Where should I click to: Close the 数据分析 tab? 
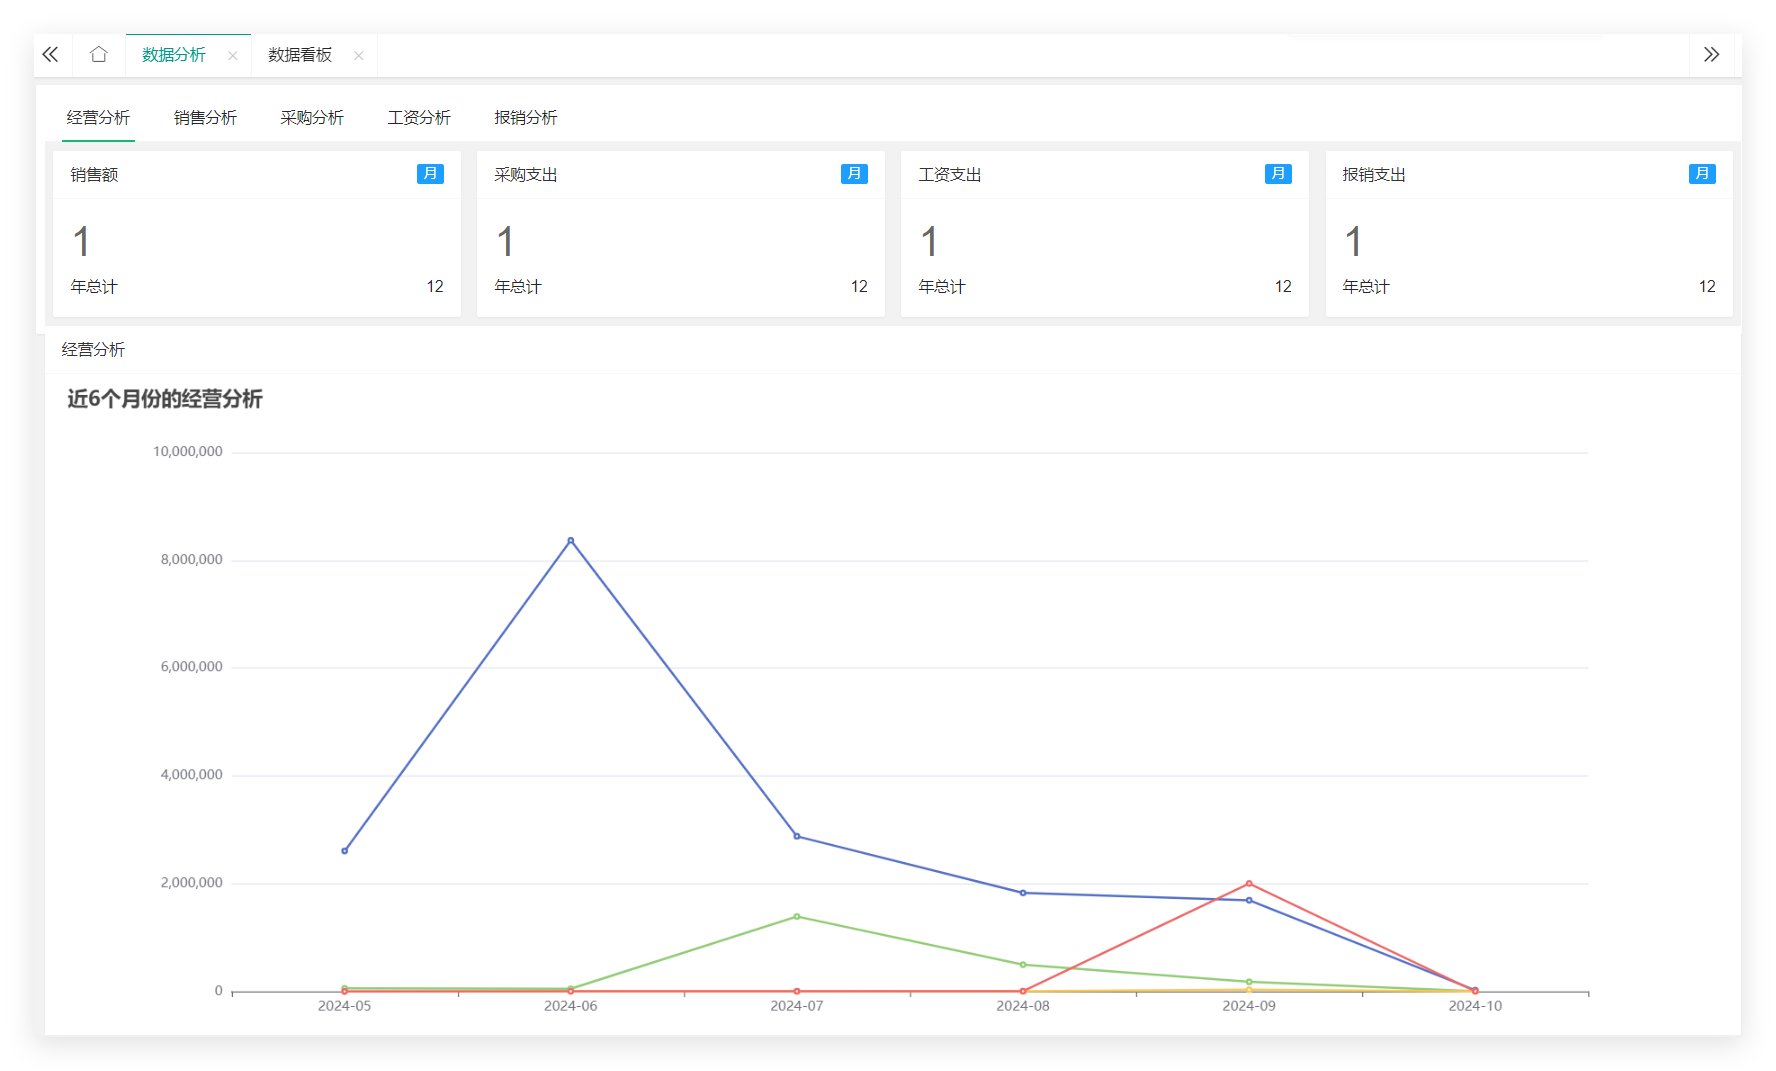[x=233, y=56]
